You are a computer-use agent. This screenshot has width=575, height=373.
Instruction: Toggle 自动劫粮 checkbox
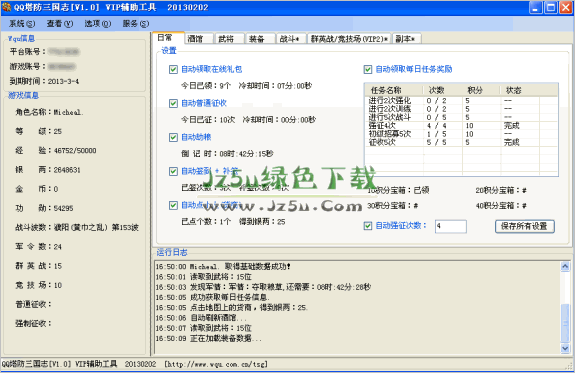173,137
